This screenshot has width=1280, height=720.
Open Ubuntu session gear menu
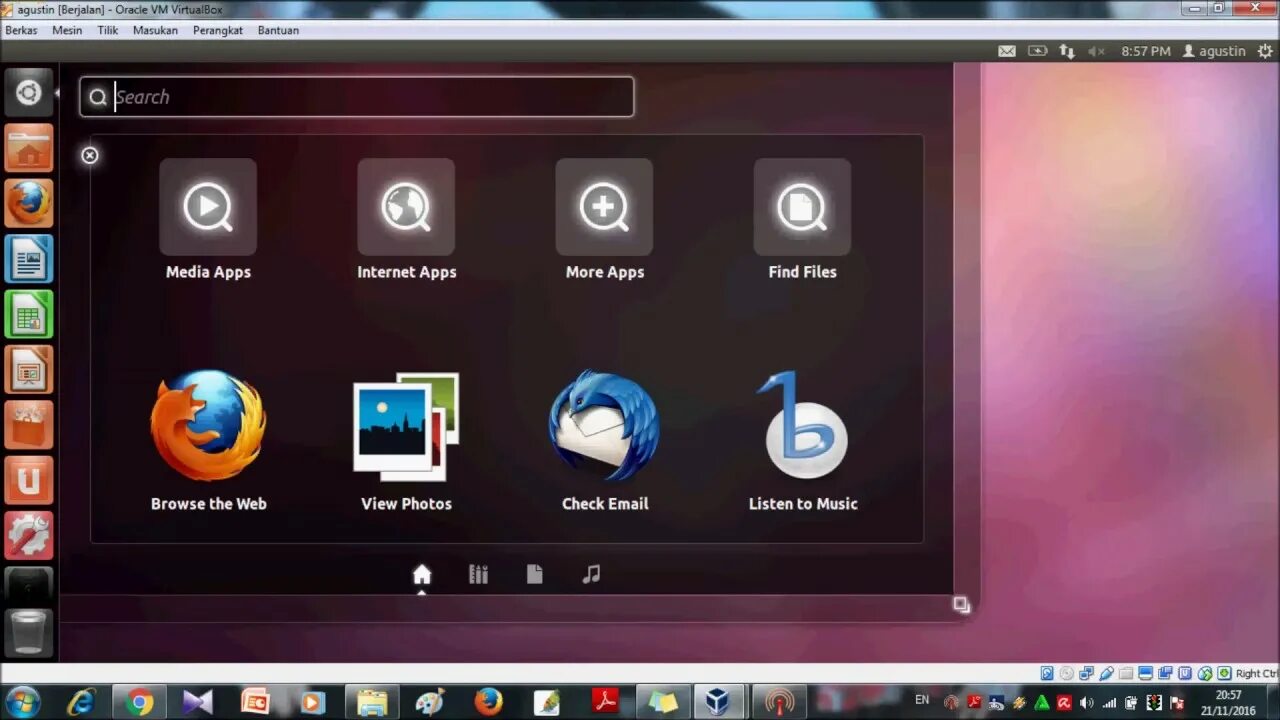click(1265, 51)
